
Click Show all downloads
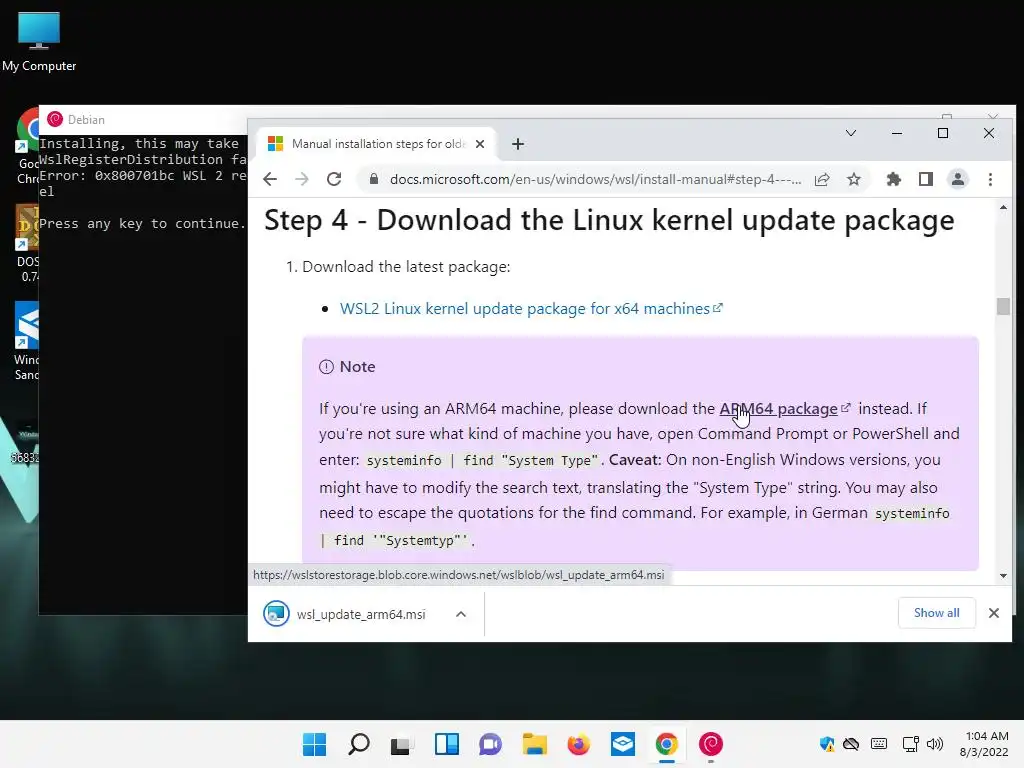(936, 613)
